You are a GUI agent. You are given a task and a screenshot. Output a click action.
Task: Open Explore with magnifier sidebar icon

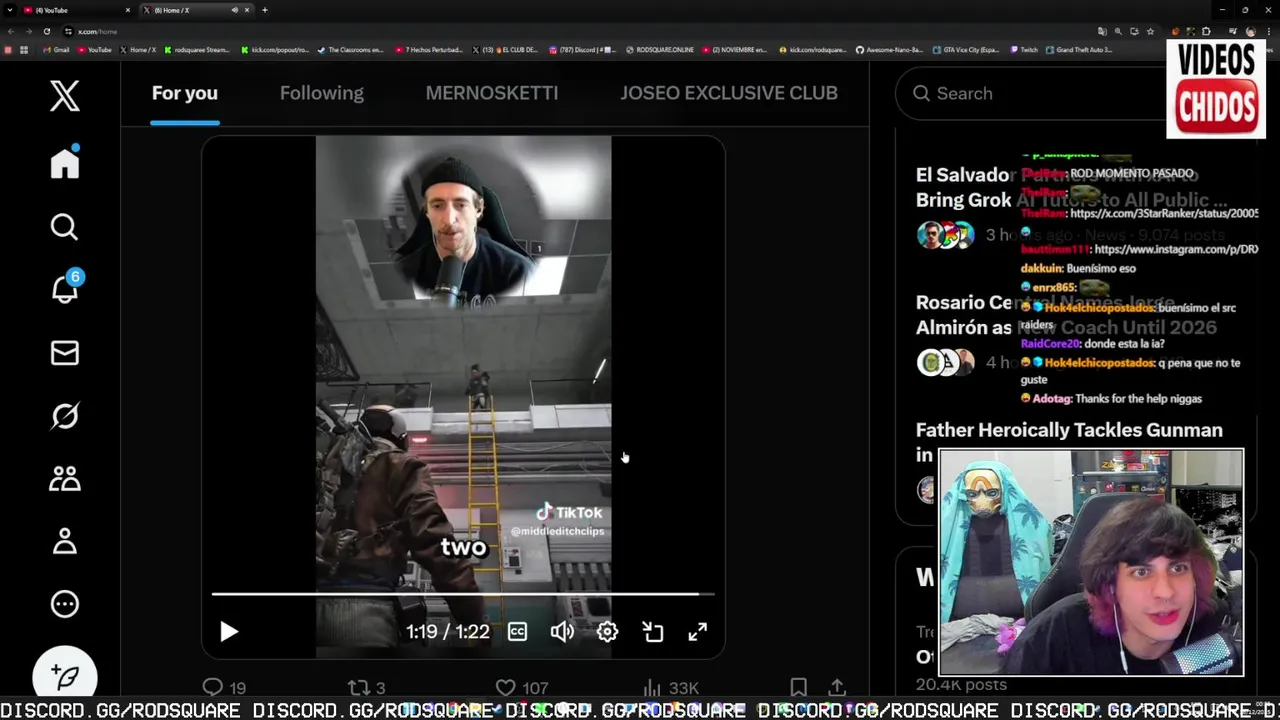[65, 227]
